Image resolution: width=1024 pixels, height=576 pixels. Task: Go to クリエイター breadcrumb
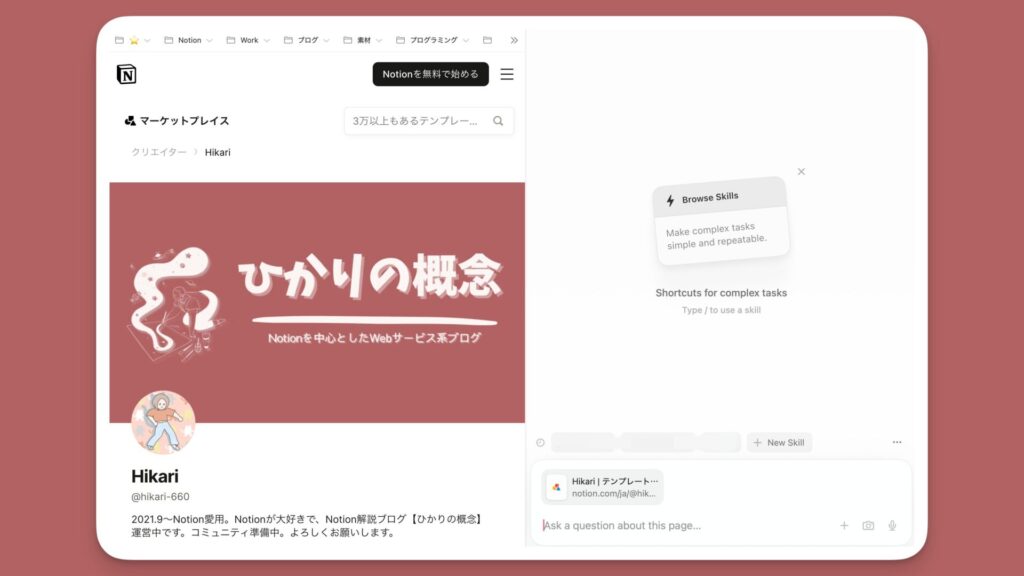pos(159,152)
